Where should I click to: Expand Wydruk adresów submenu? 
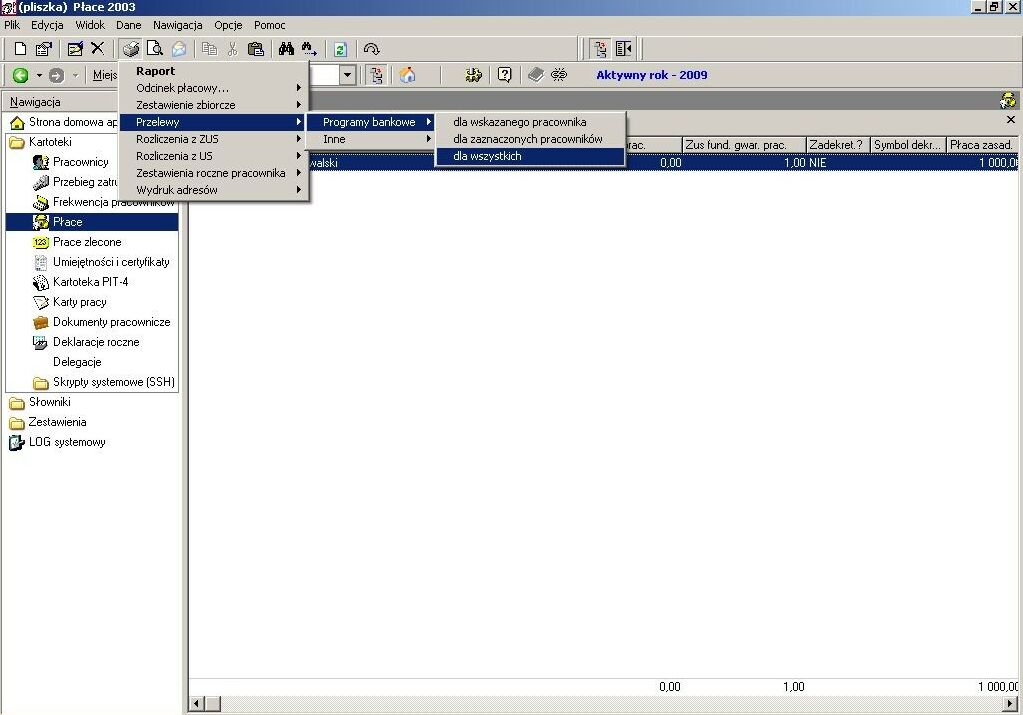point(213,190)
